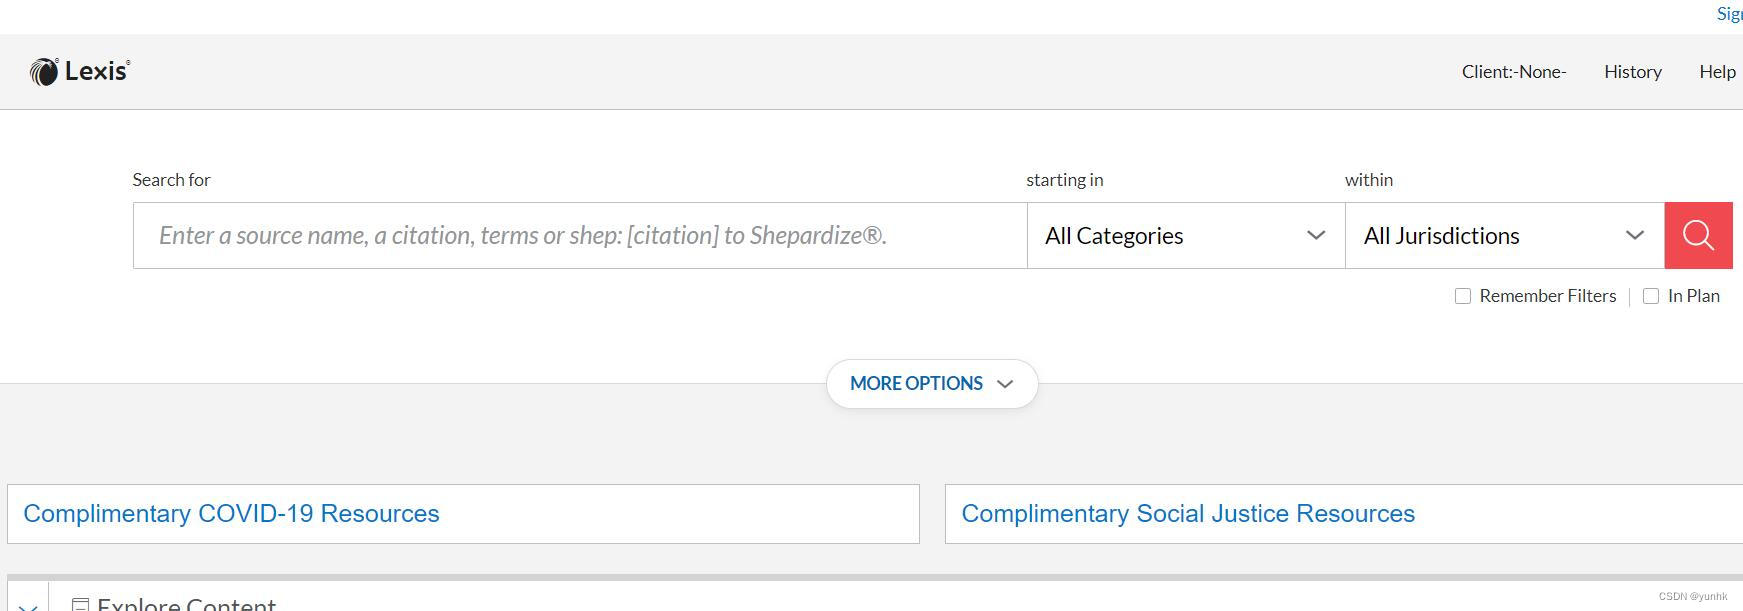Open the Help menu
1743x611 pixels.
[x=1717, y=72]
